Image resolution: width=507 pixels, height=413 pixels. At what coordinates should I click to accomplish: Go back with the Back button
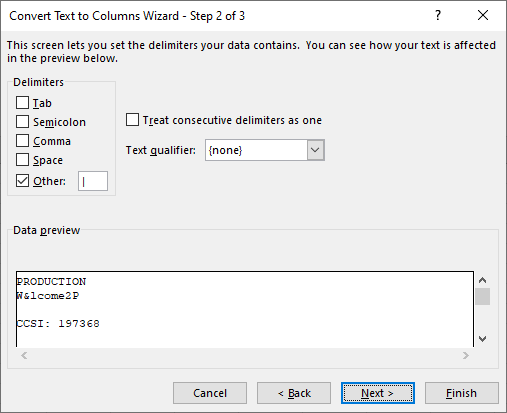point(294,393)
